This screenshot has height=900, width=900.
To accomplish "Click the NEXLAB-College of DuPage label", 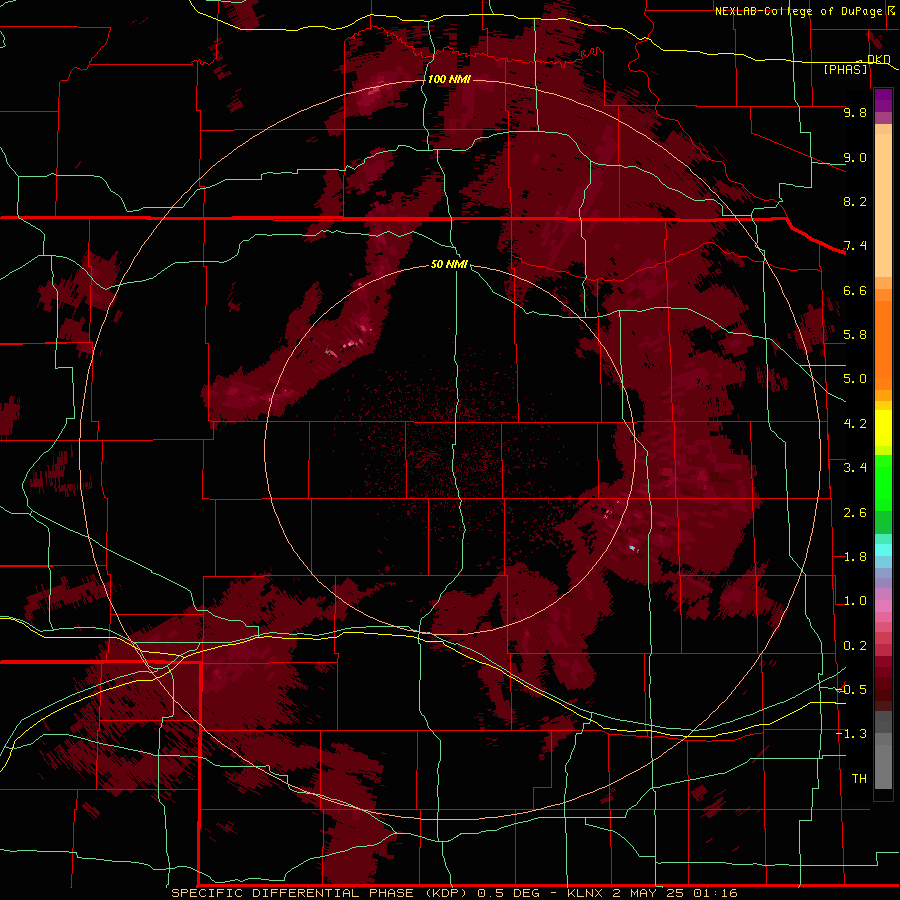I will [801, 11].
